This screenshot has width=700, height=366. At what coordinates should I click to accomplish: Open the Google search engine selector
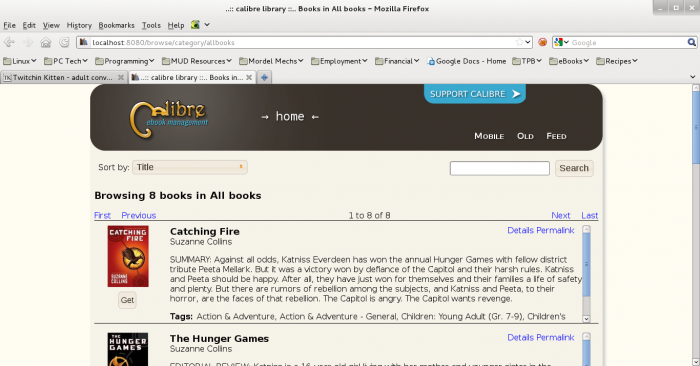pos(561,42)
